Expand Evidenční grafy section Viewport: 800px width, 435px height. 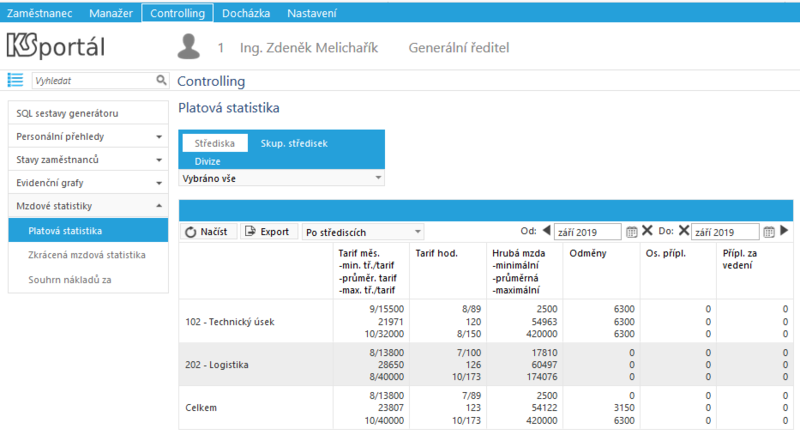tap(88, 183)
